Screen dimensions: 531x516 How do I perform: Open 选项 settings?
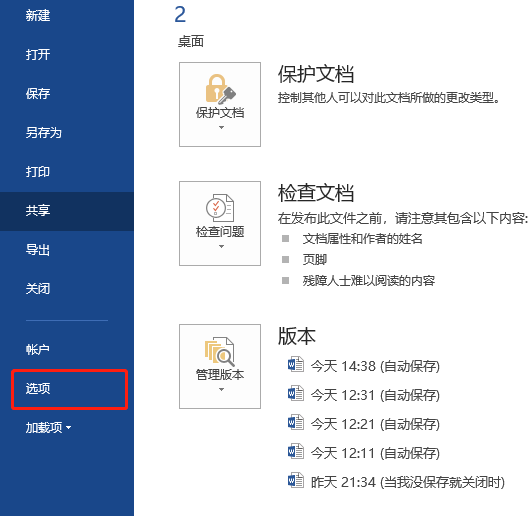coord(38,389)
